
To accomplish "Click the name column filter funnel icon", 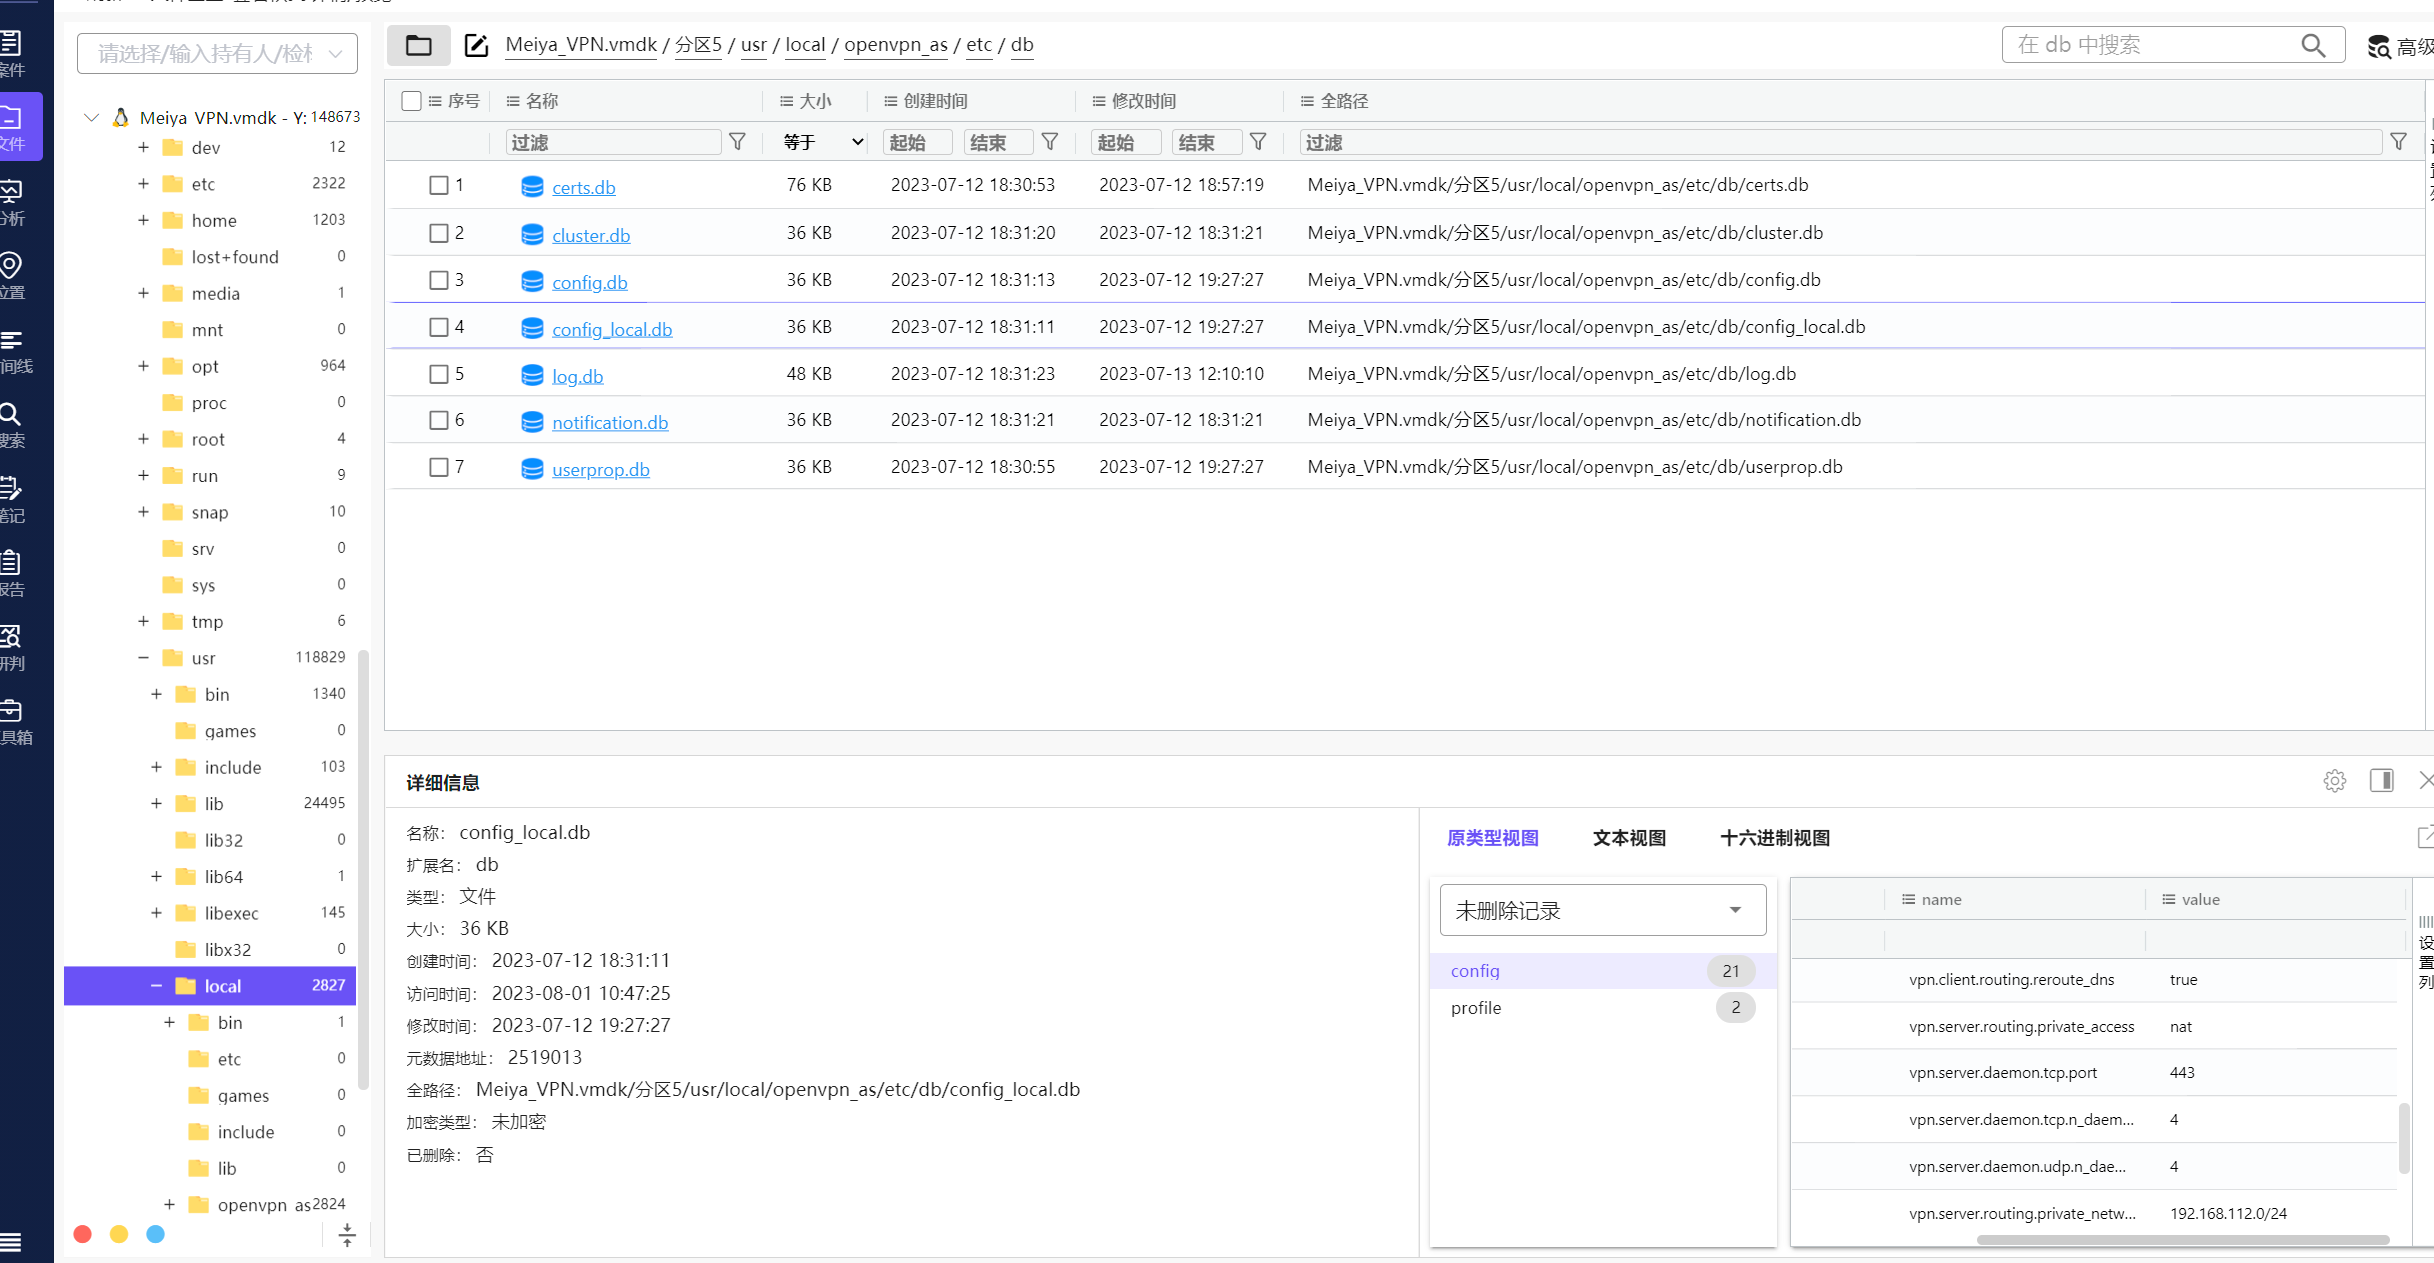I will click(737, 142).
